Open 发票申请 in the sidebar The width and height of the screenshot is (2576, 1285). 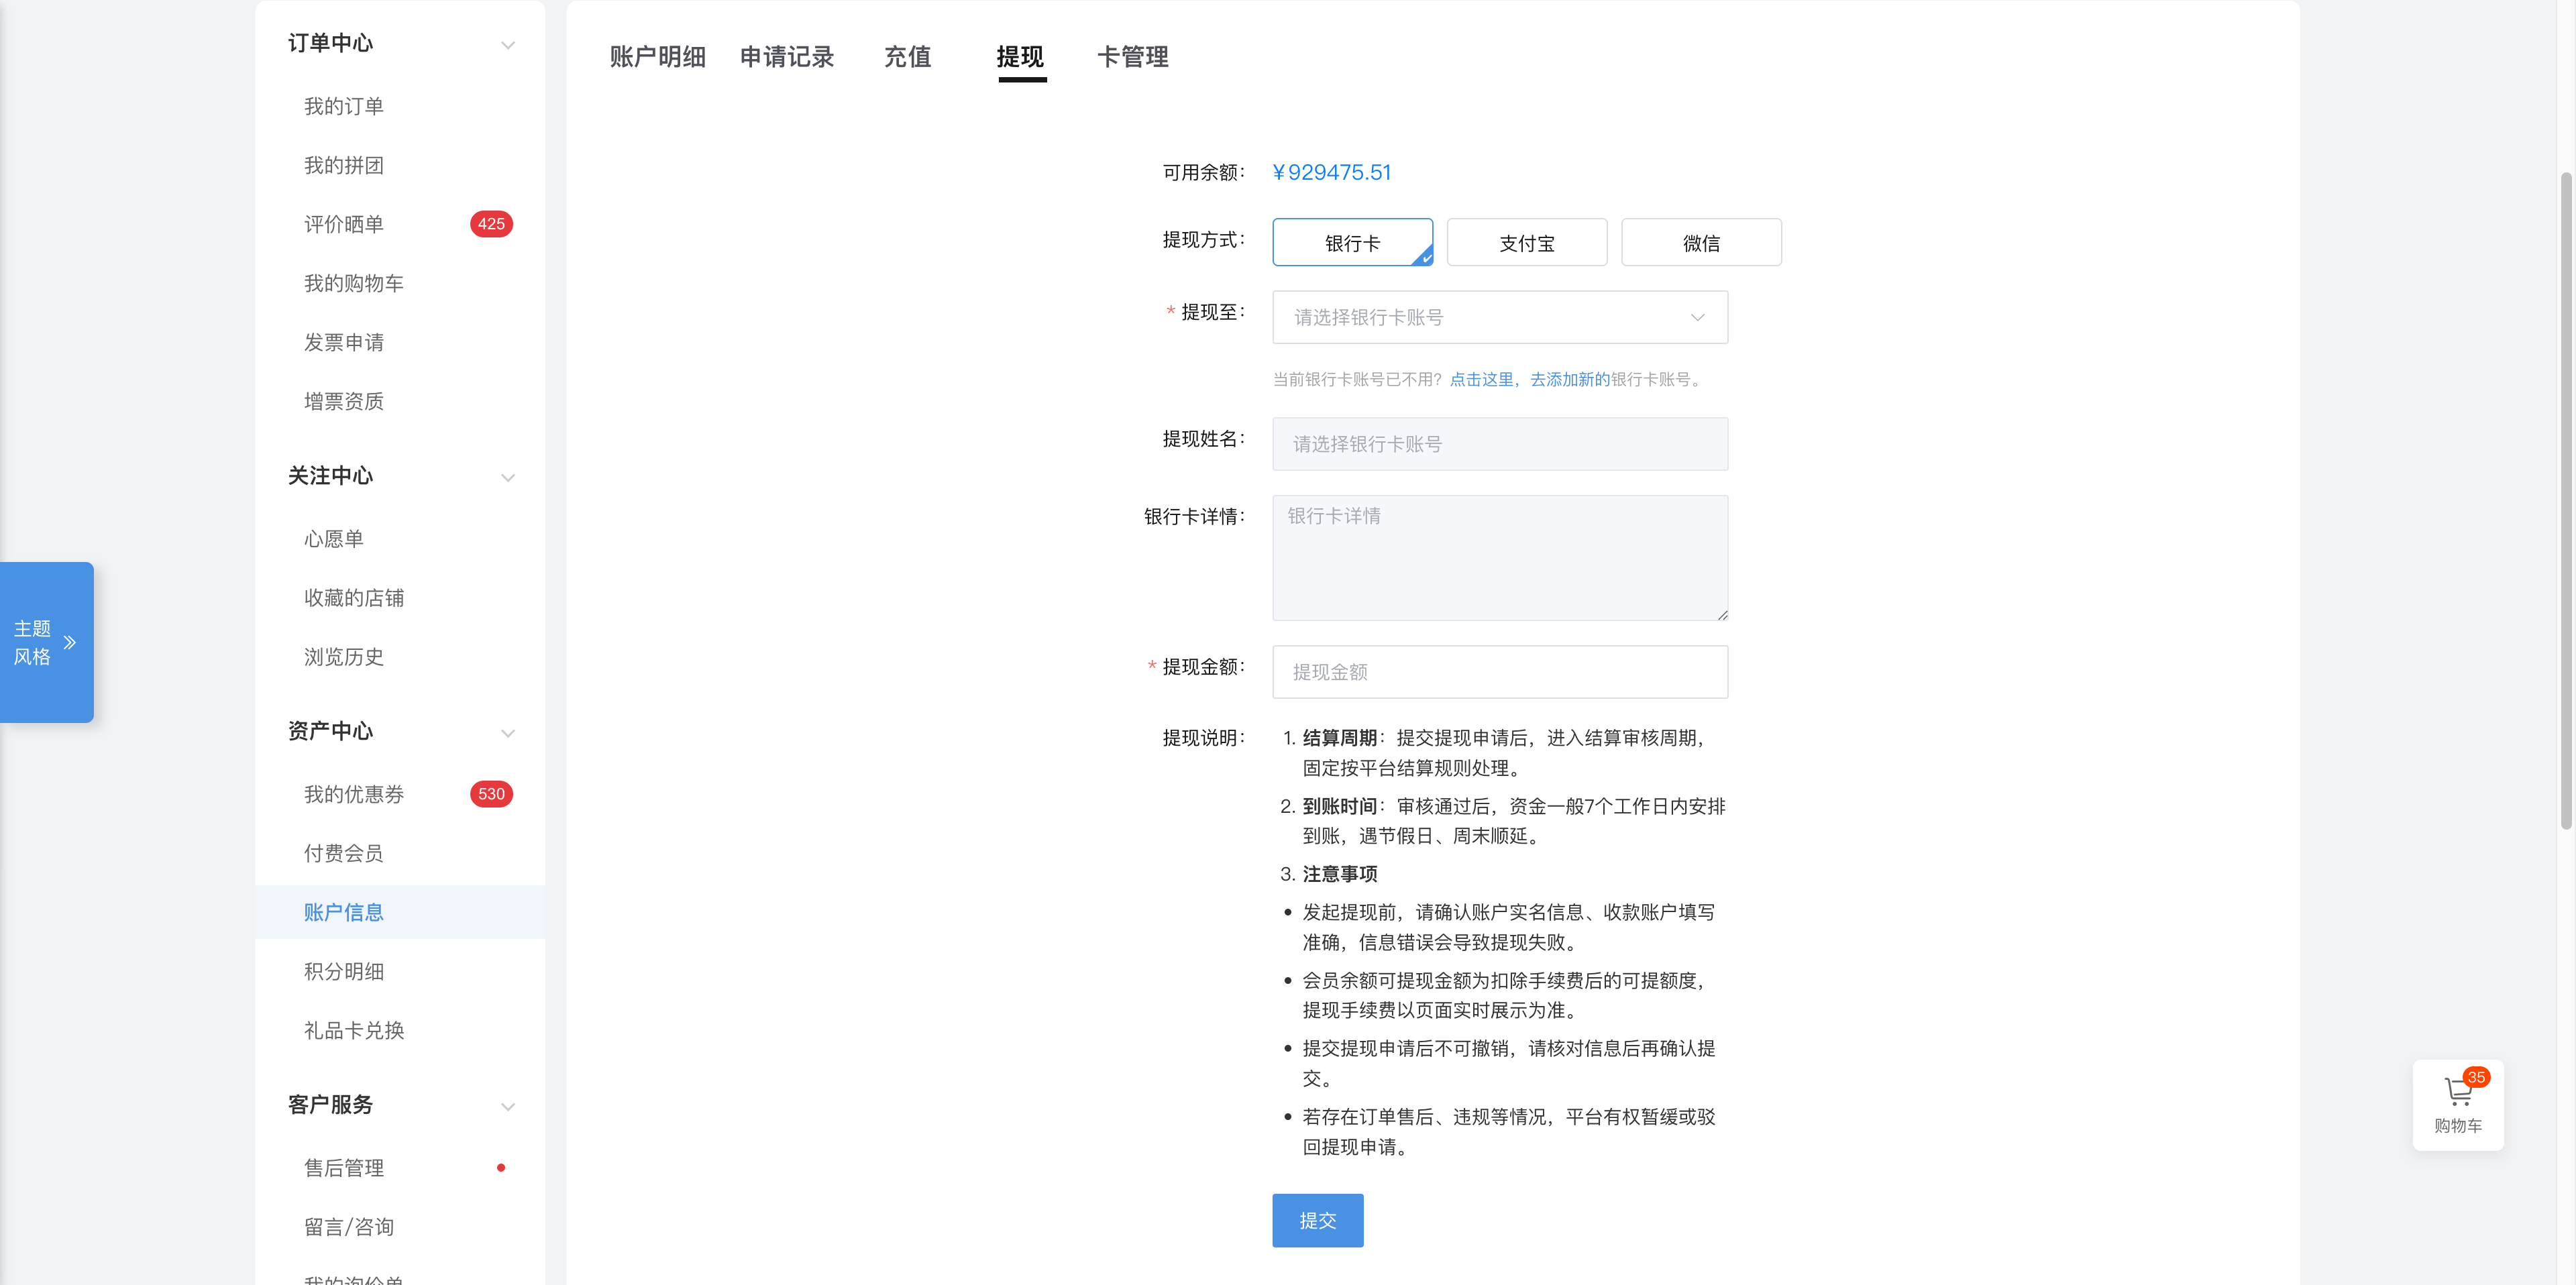point(343,342)
